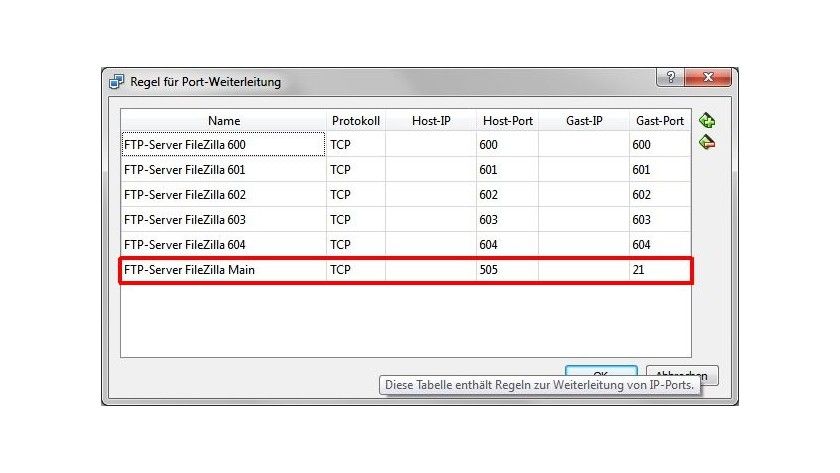This screenshot has height=473, width=840.
Task: Click empty Host-IP cell of FileZilla 600 row
Action: [x=431, y=144]
